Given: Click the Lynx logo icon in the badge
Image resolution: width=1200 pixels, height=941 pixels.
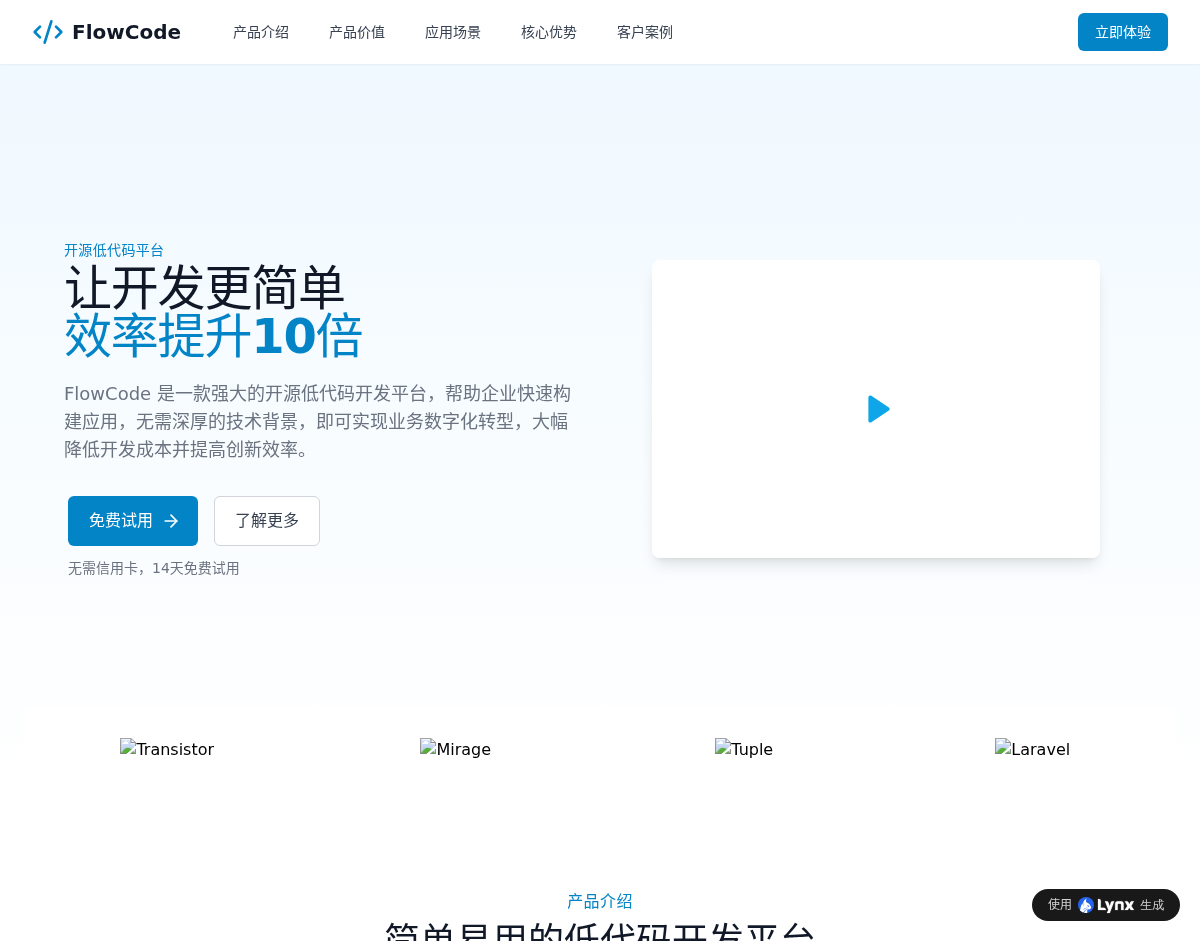Looking at the screenshot, I should click(1086, 905).
